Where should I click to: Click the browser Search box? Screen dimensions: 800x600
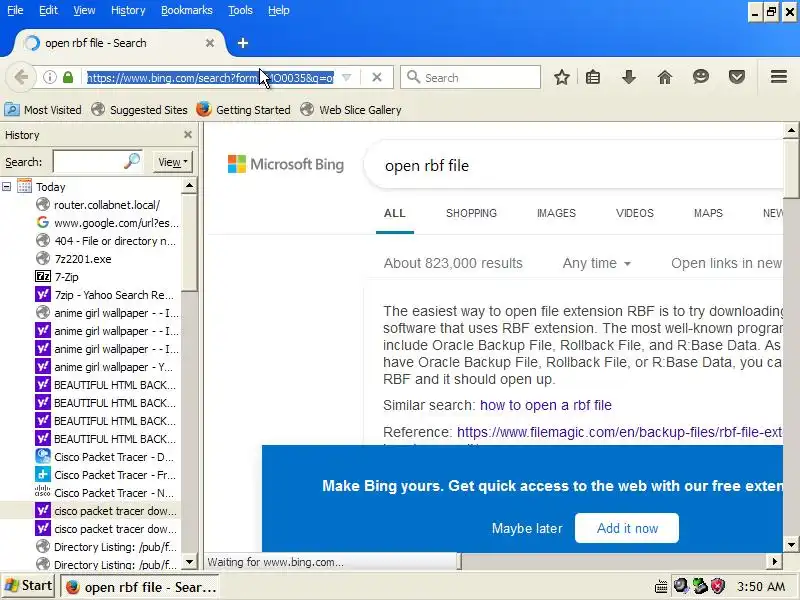[470, 78]
